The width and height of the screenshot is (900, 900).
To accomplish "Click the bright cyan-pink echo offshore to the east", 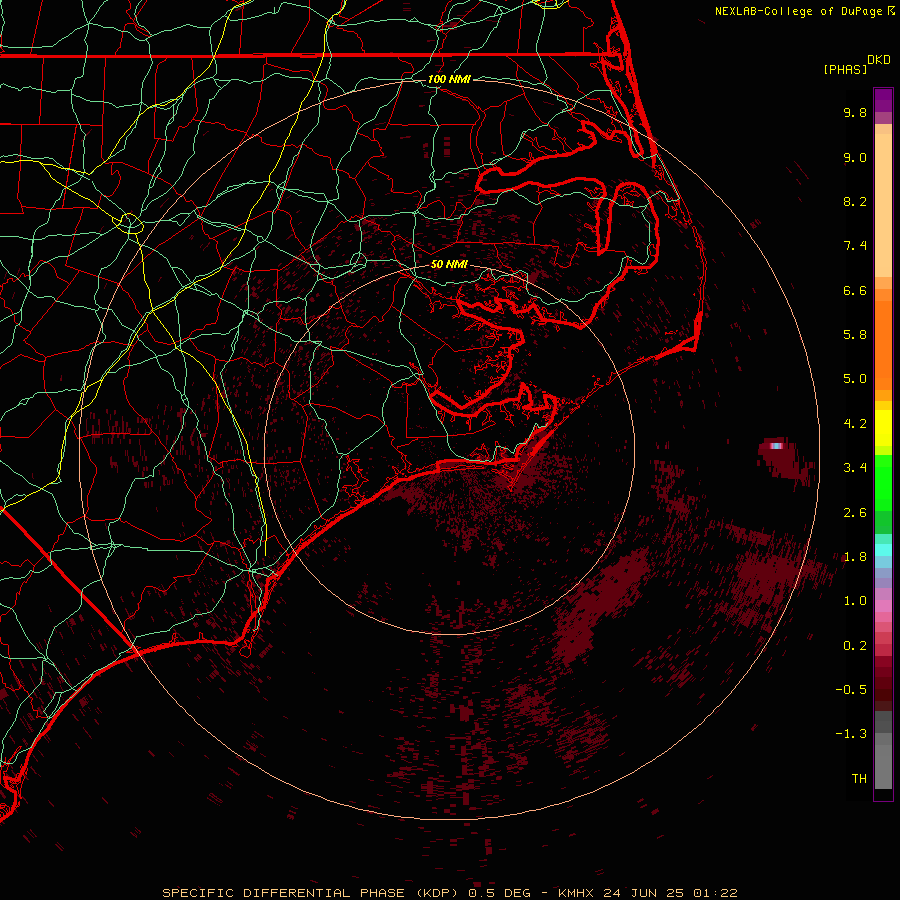I will [776, 446].
